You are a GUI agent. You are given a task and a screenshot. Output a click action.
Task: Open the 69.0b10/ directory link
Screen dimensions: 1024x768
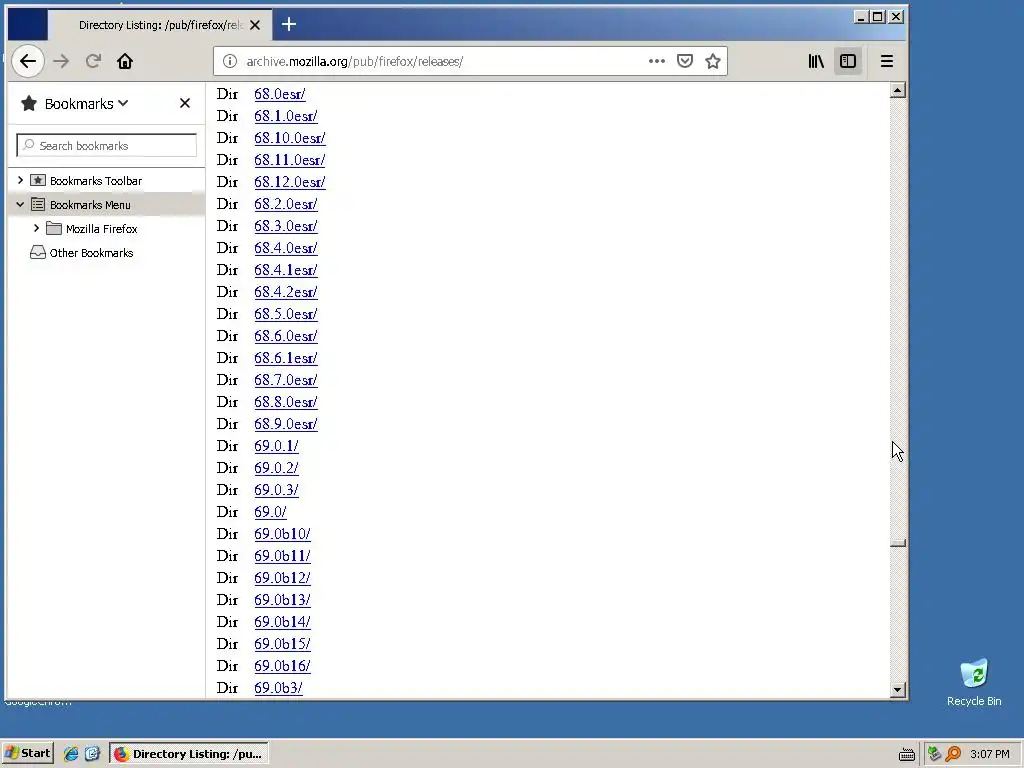pos(282,534)
